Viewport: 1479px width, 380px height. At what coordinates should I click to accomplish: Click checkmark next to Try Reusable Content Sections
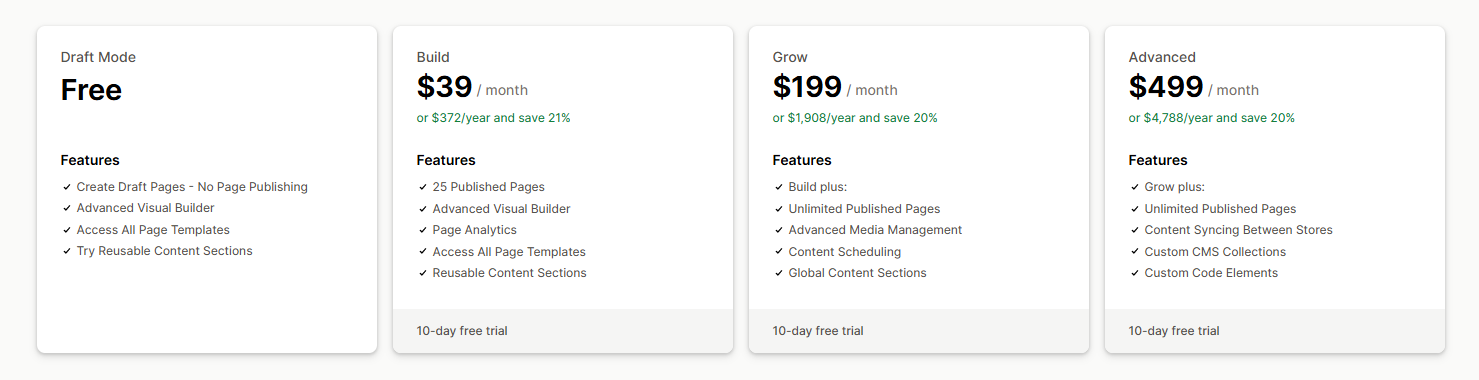(66, 251)
